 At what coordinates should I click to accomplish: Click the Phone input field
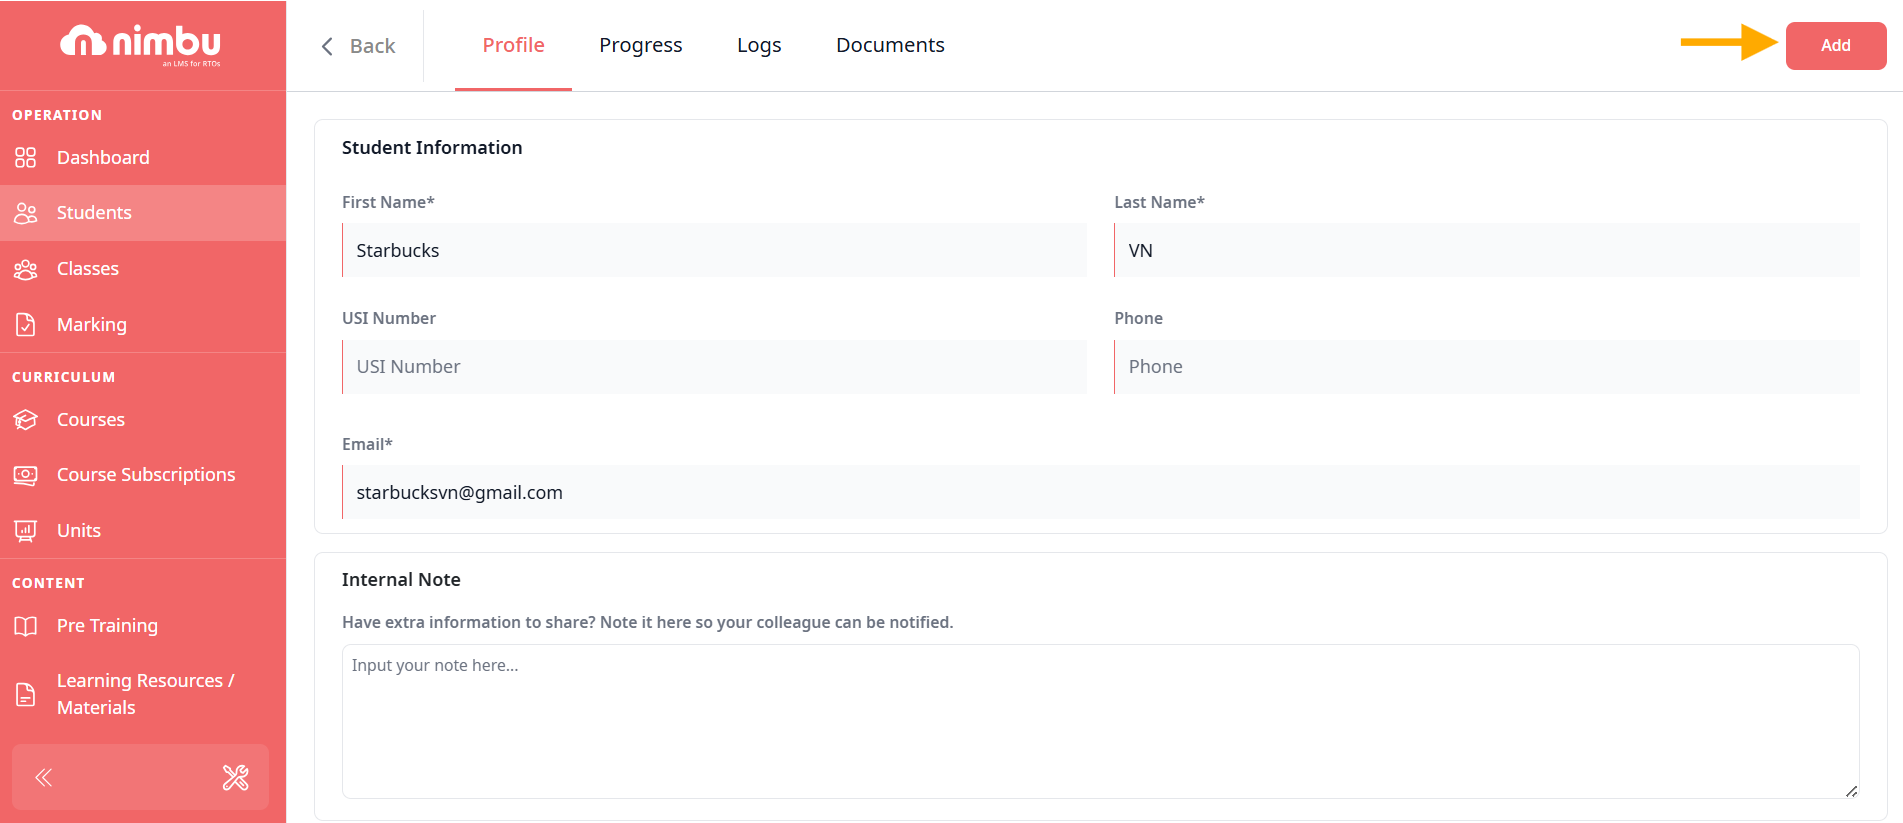[1487, 367]
